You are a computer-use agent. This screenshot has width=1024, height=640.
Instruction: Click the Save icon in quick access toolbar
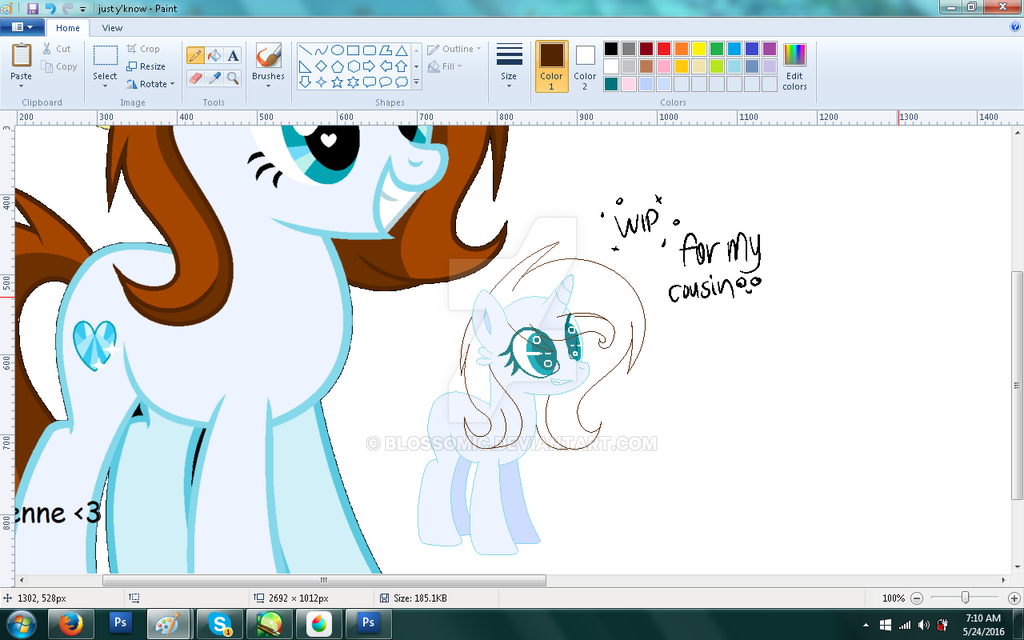pos(33,8)
